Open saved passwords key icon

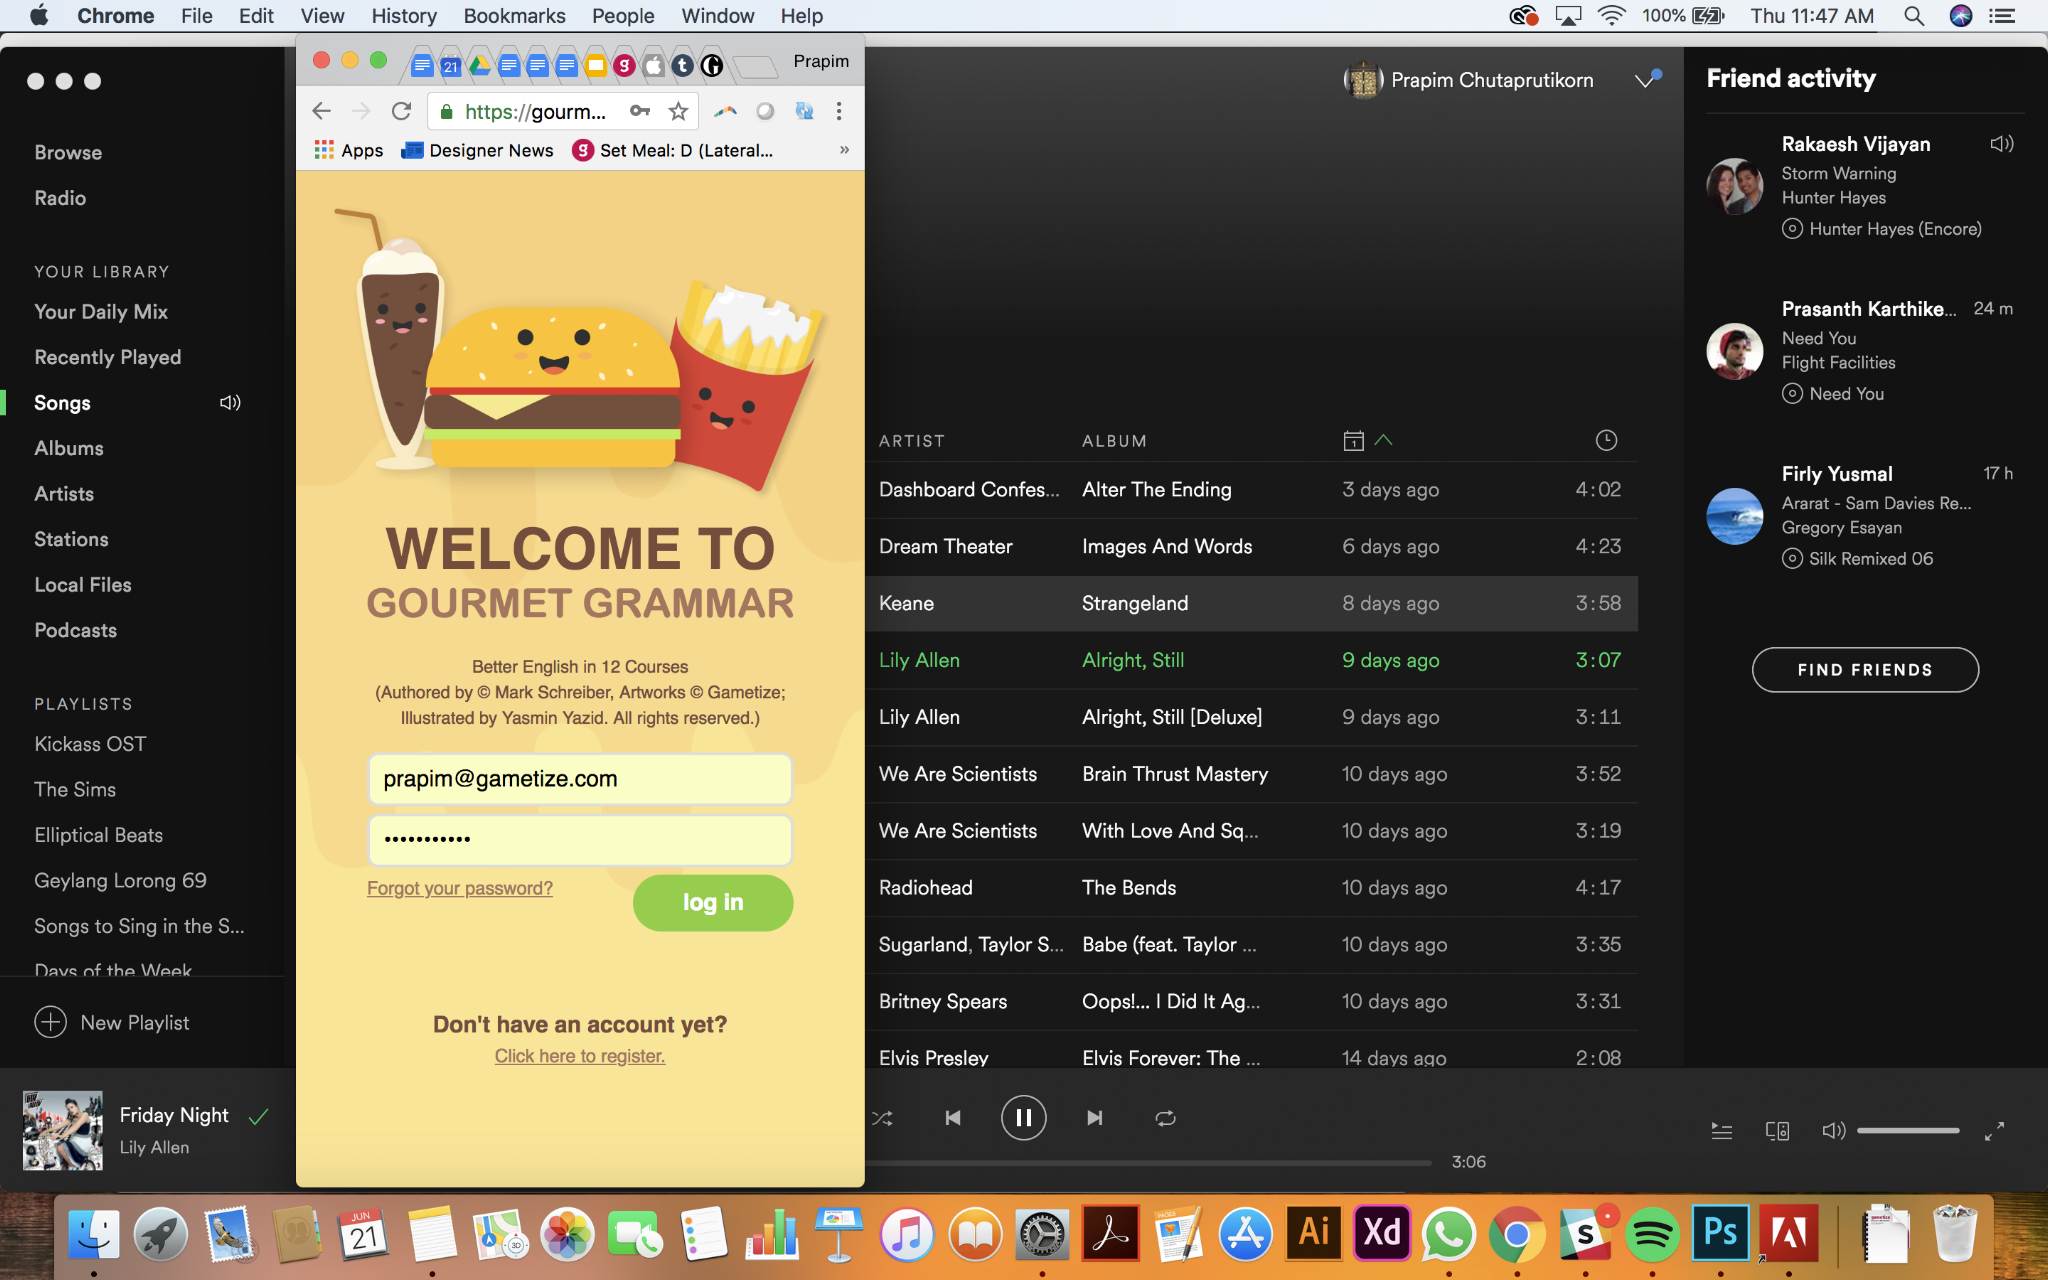(x=640, y=111)
